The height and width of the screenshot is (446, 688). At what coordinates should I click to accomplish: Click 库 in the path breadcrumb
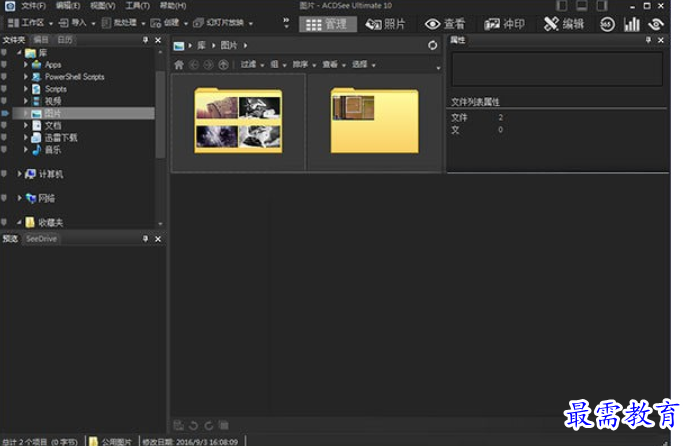[x=201, y=45]
